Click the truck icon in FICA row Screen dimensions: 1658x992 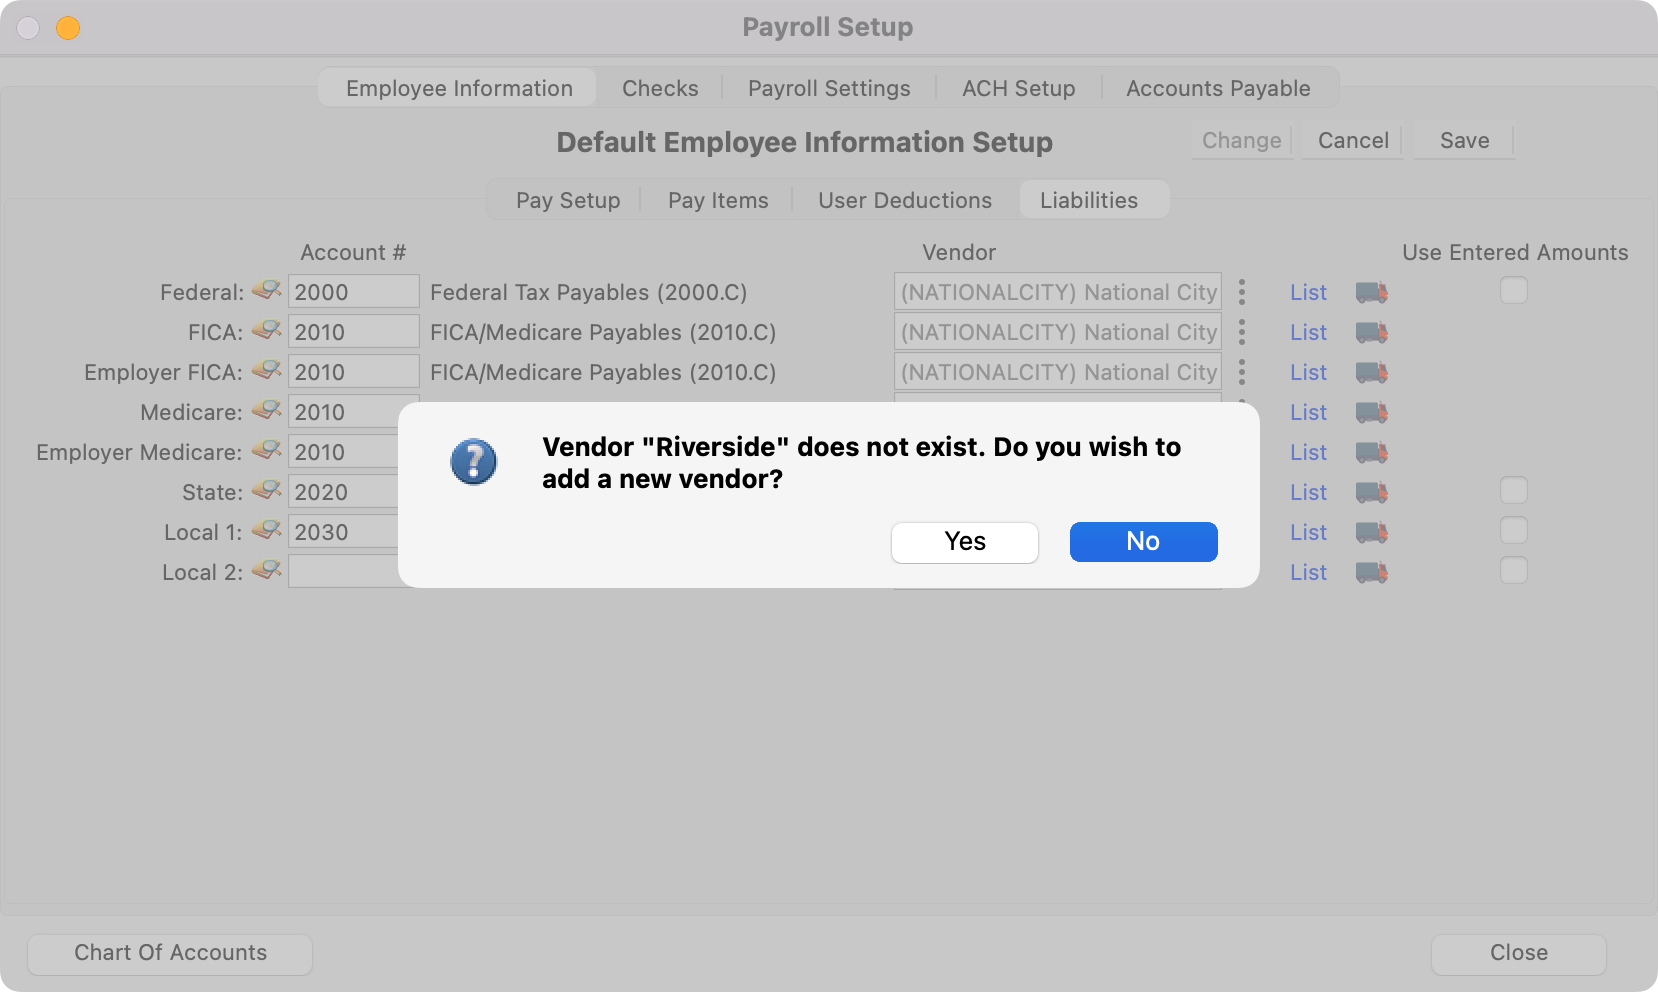1371,332
